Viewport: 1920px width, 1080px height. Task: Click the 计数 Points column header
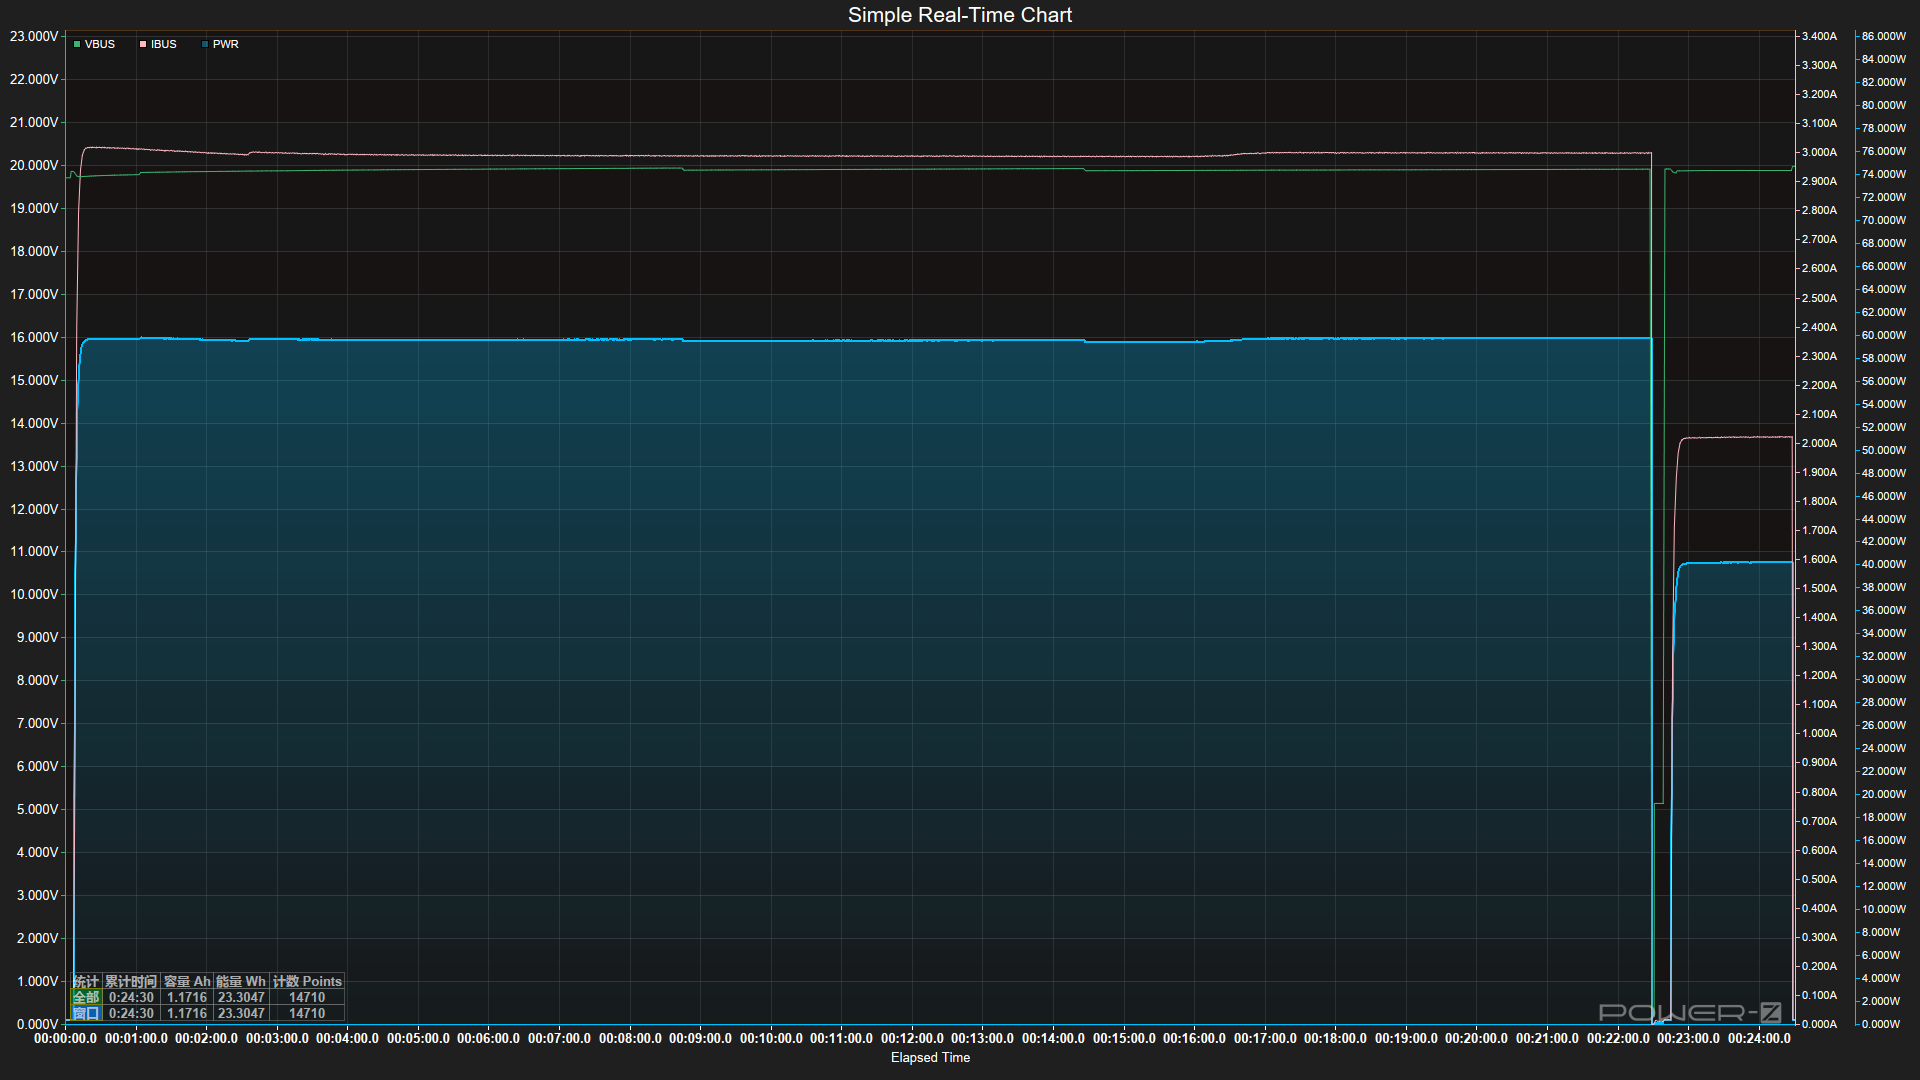point(307,981)
